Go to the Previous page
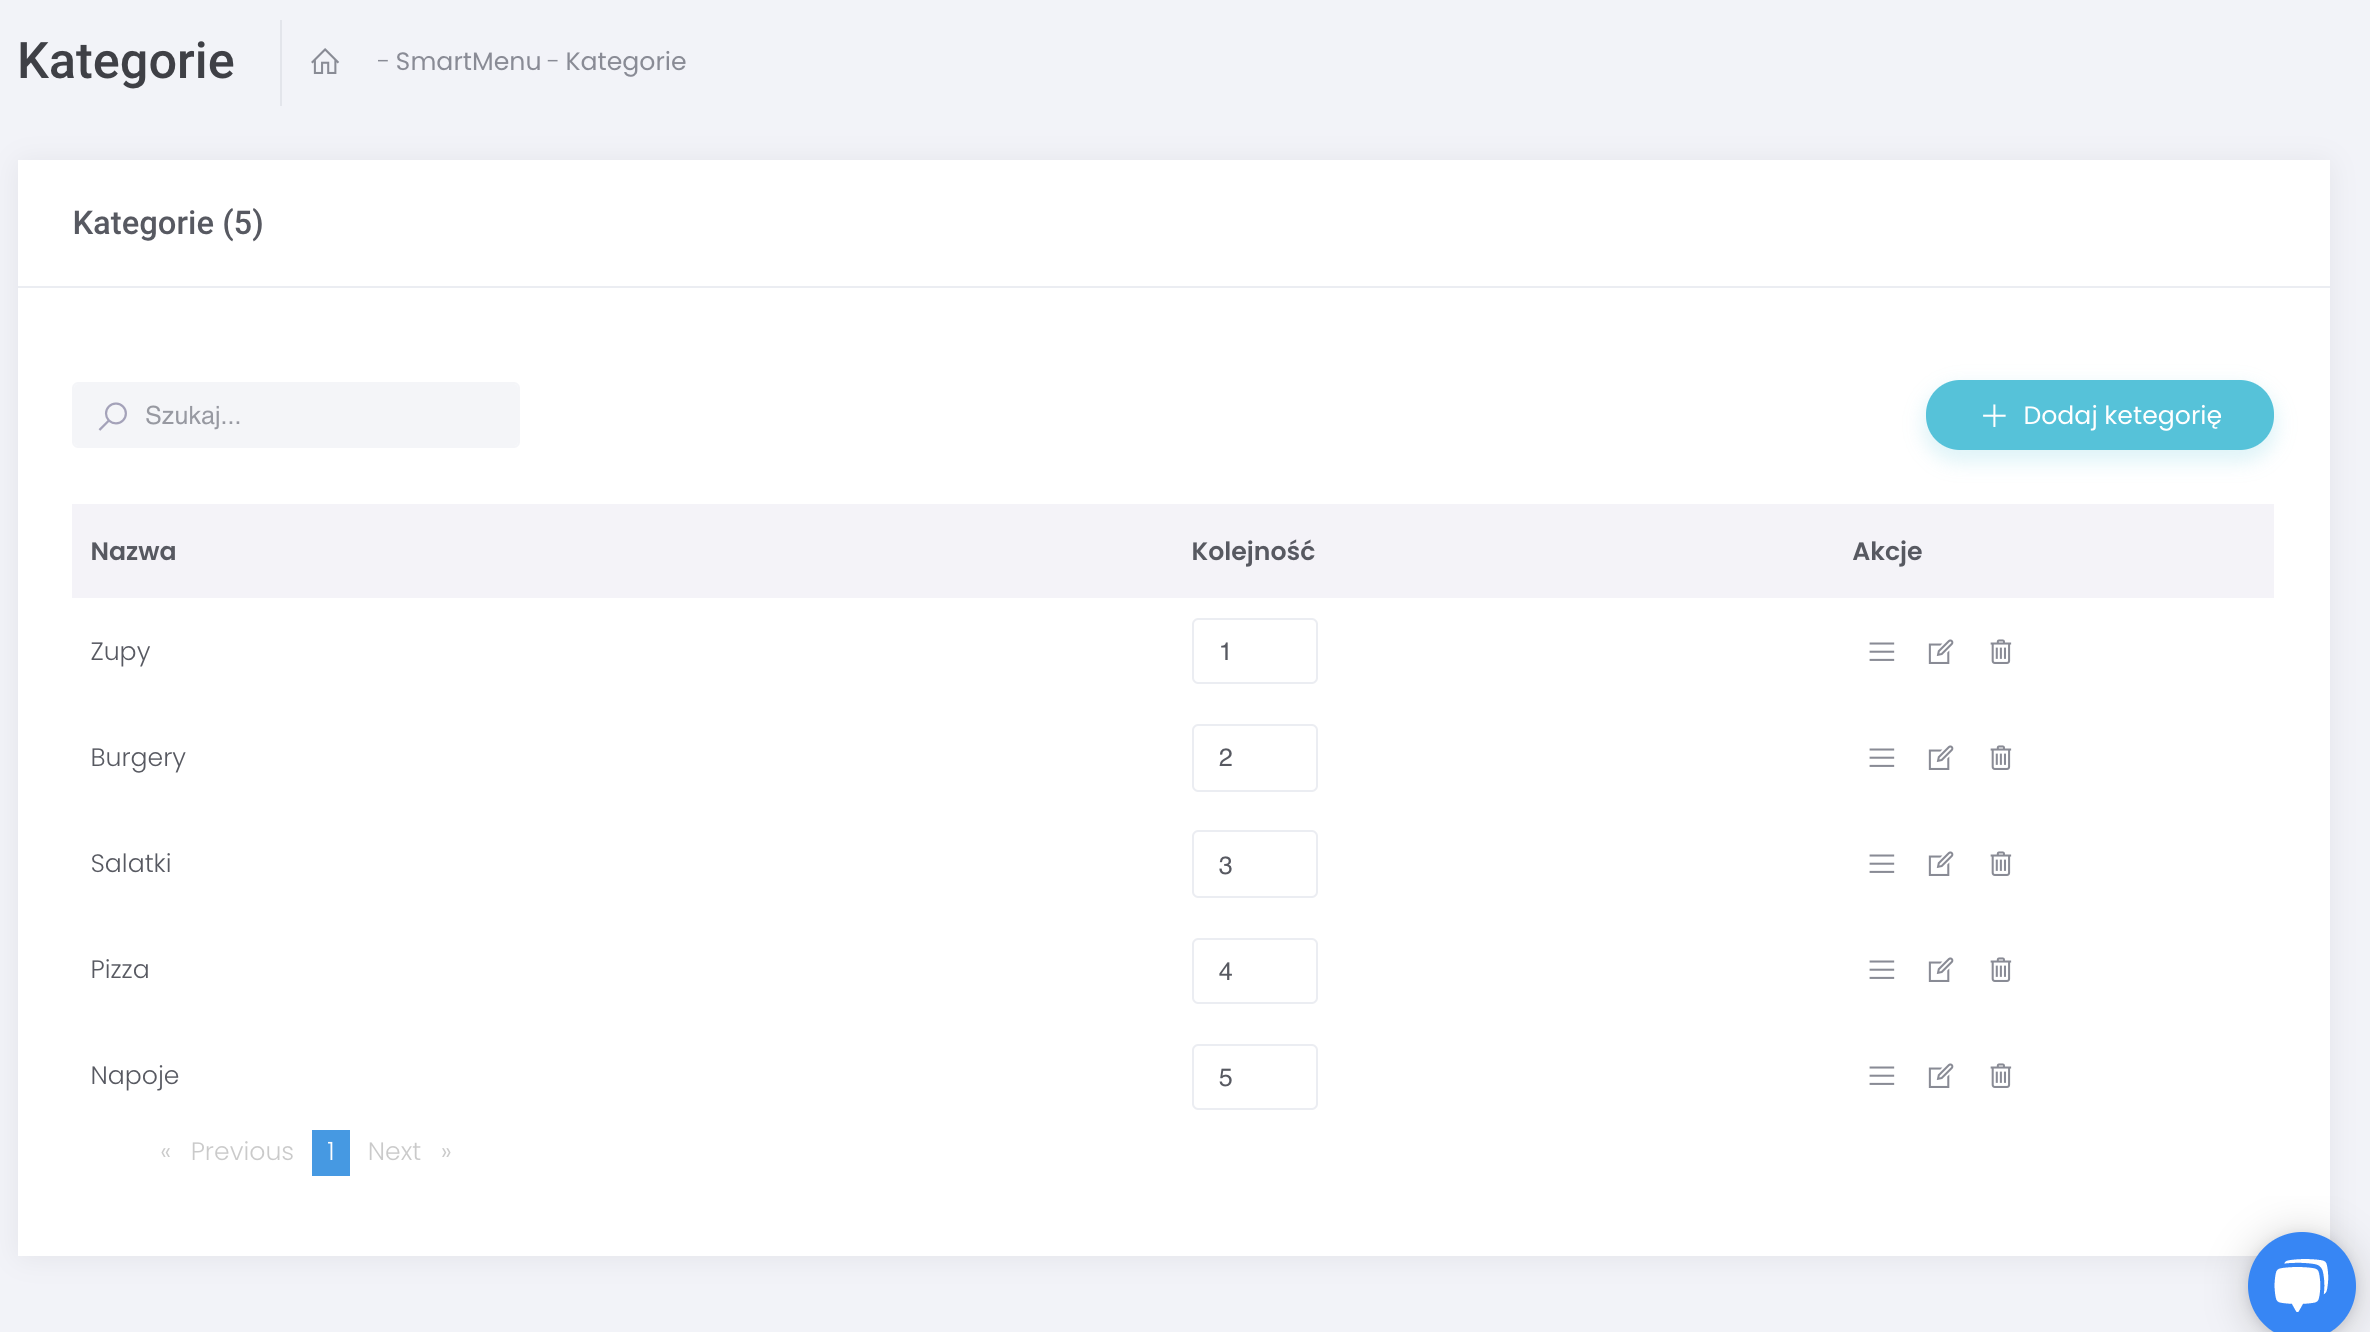2370x1332 pixels. 241,1152
